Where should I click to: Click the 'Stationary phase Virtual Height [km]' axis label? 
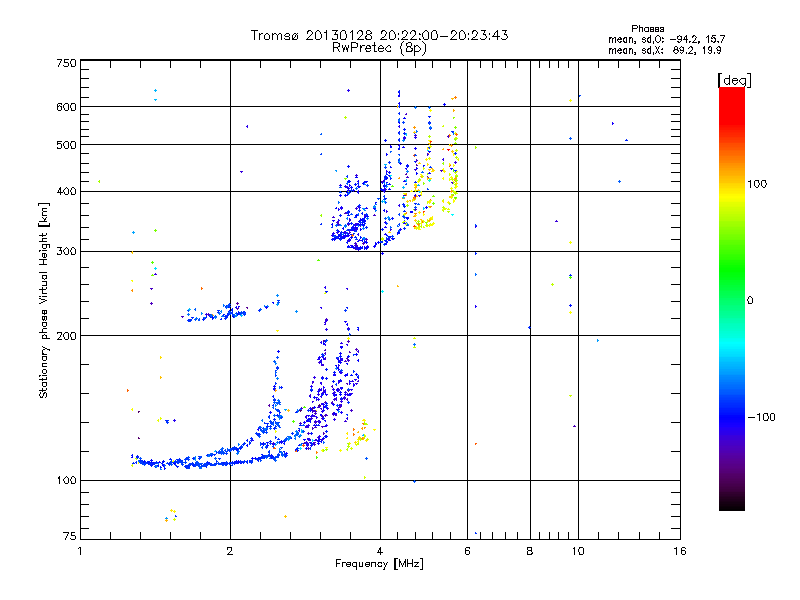coord(44,301)
